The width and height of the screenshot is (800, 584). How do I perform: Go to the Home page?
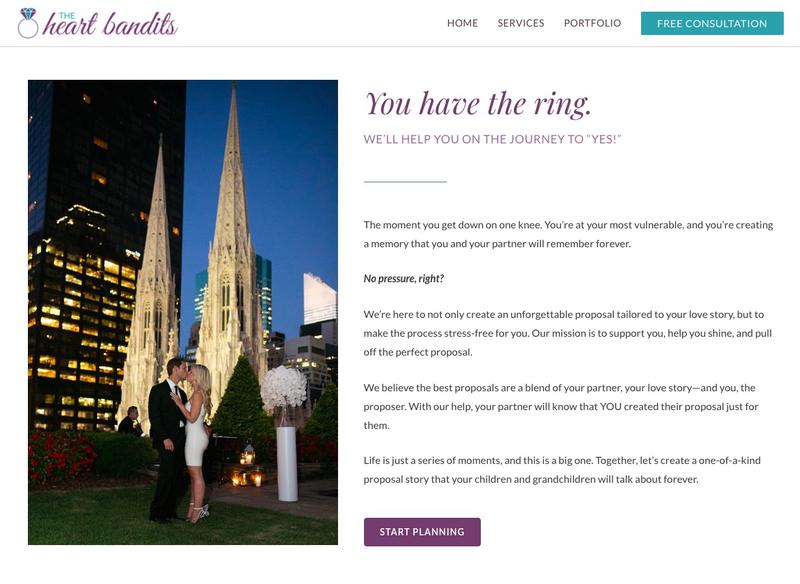click(x=462, y=23)
